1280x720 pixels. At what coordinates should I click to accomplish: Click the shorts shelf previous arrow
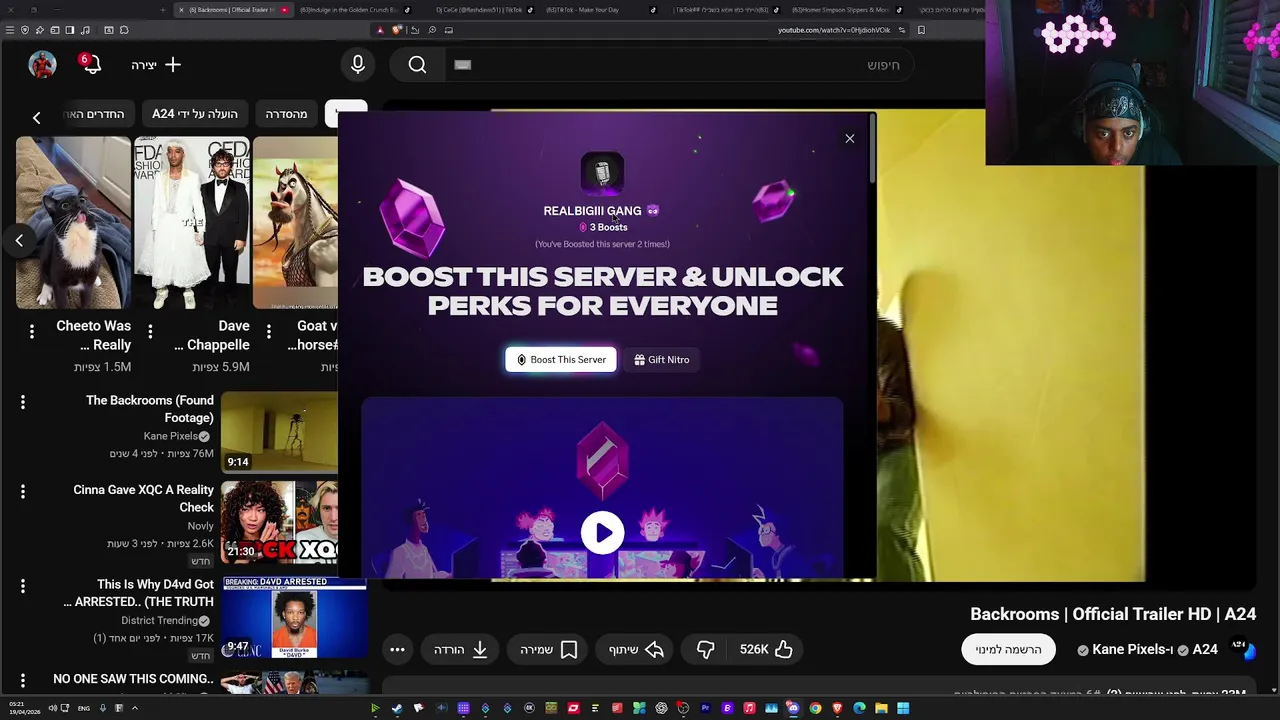click(19, 240)
